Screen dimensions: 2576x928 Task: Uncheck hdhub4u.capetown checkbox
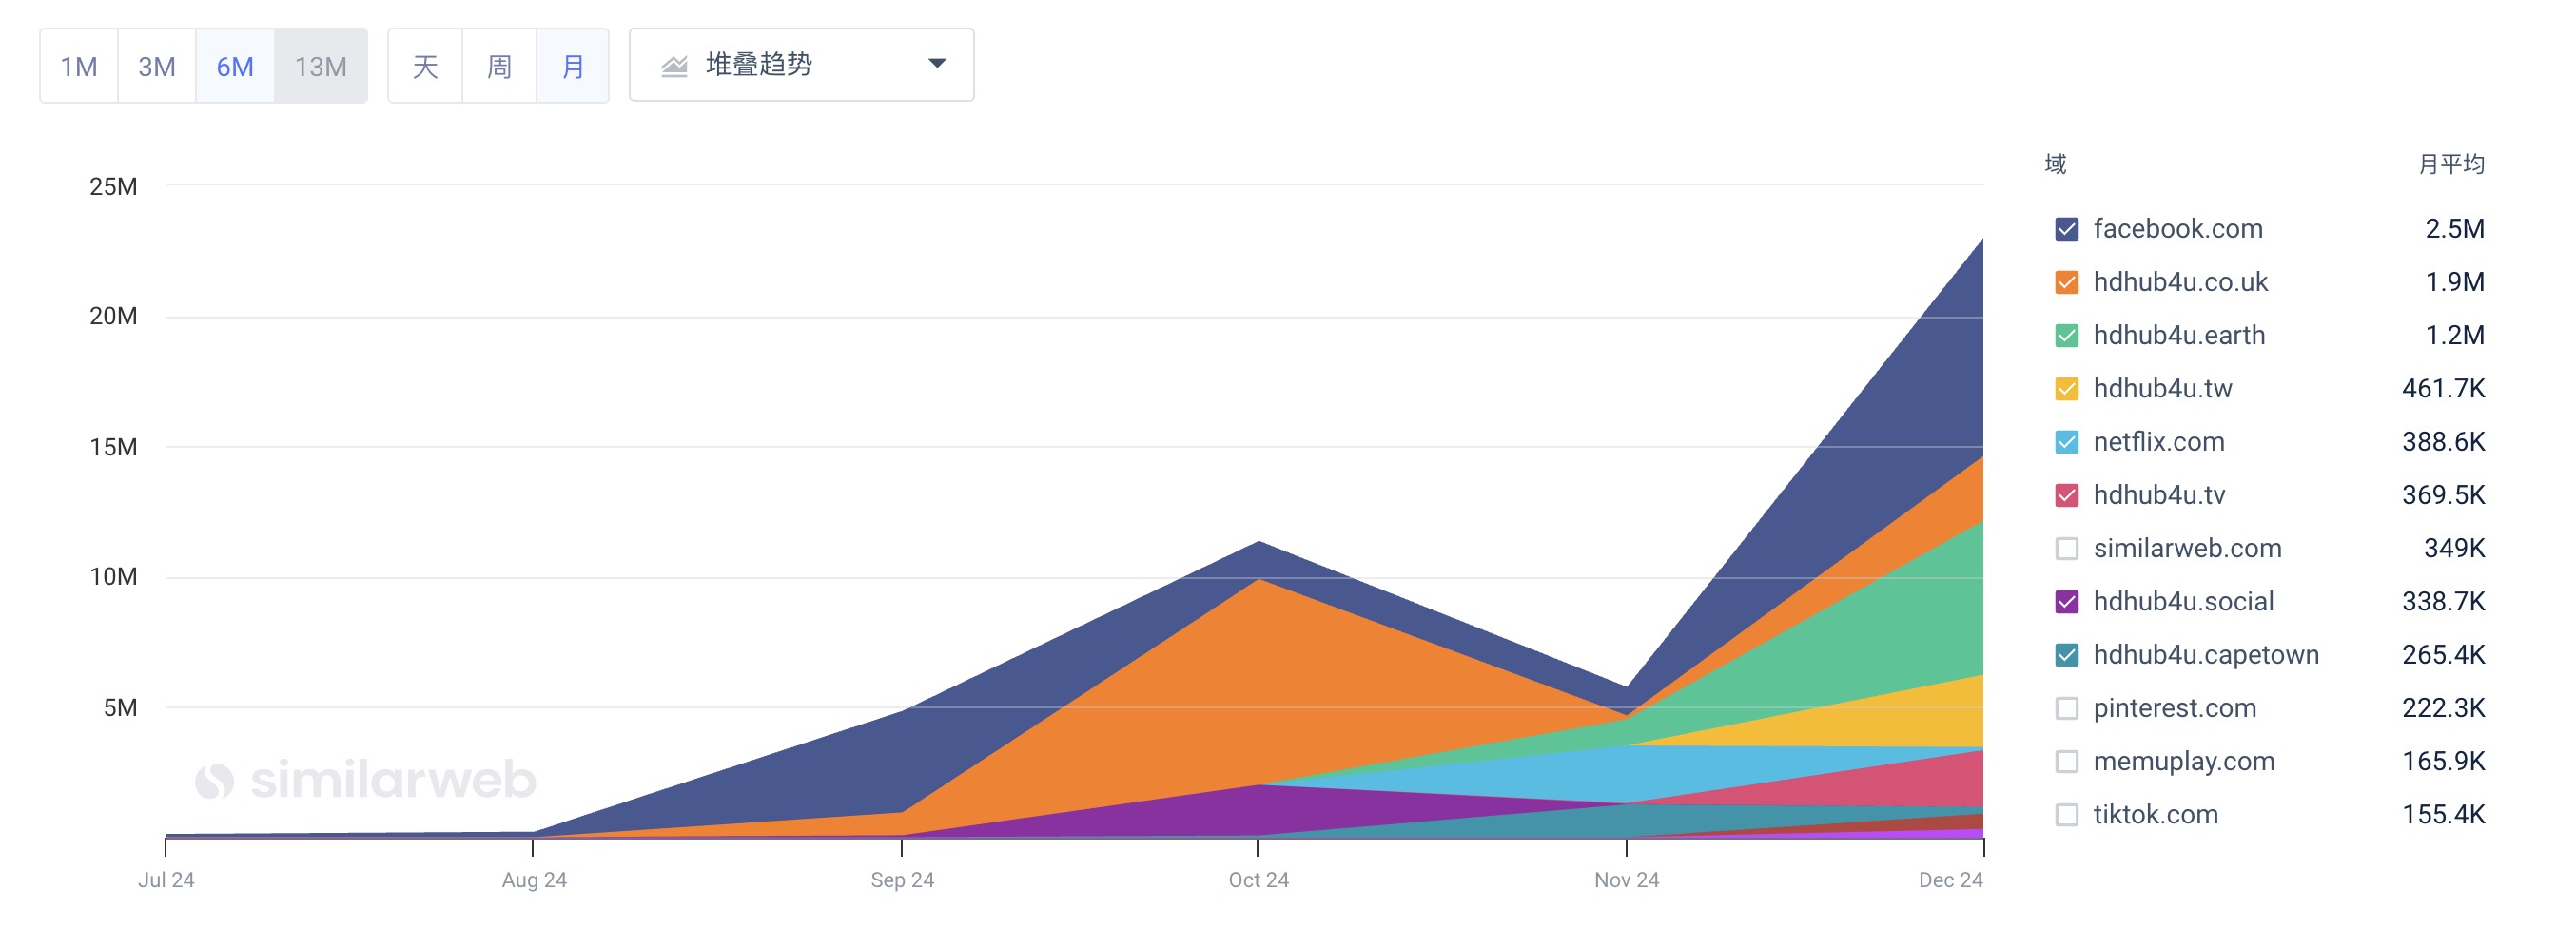2067,655
